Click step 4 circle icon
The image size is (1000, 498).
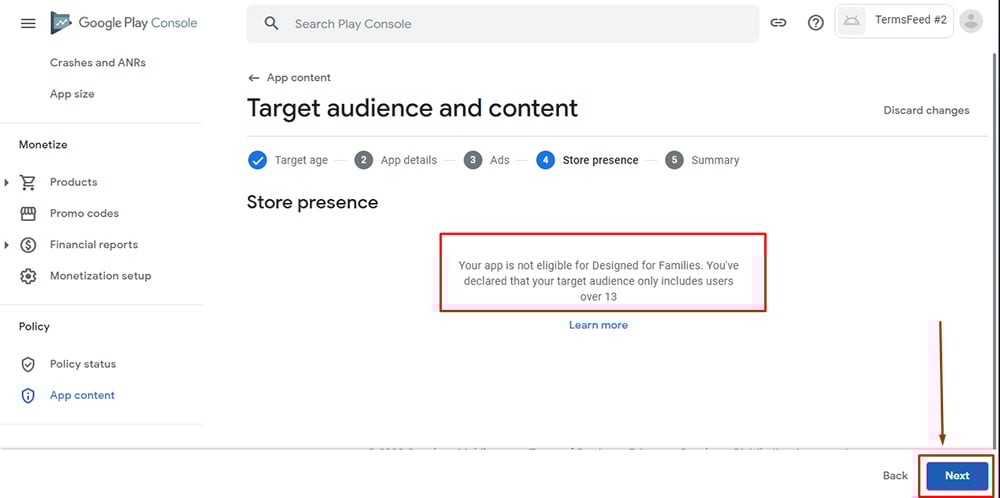pyautogui.click(x=545, y=160)
